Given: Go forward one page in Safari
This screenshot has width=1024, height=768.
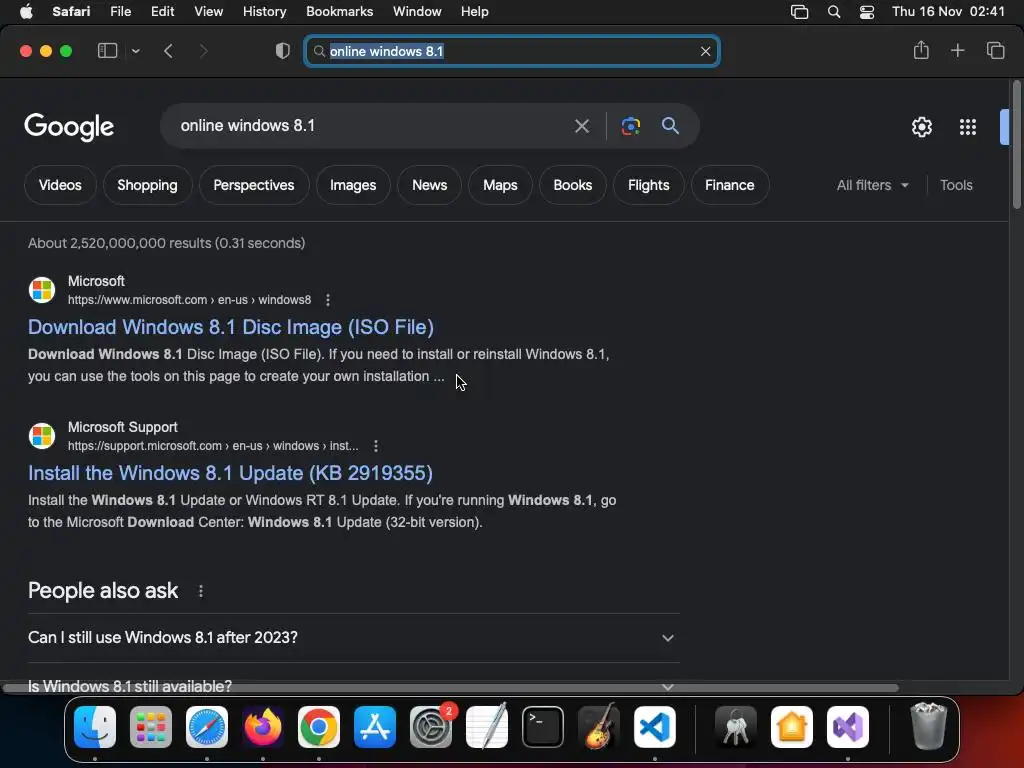Looking at the screenshot, I should [x=203, y=51].
